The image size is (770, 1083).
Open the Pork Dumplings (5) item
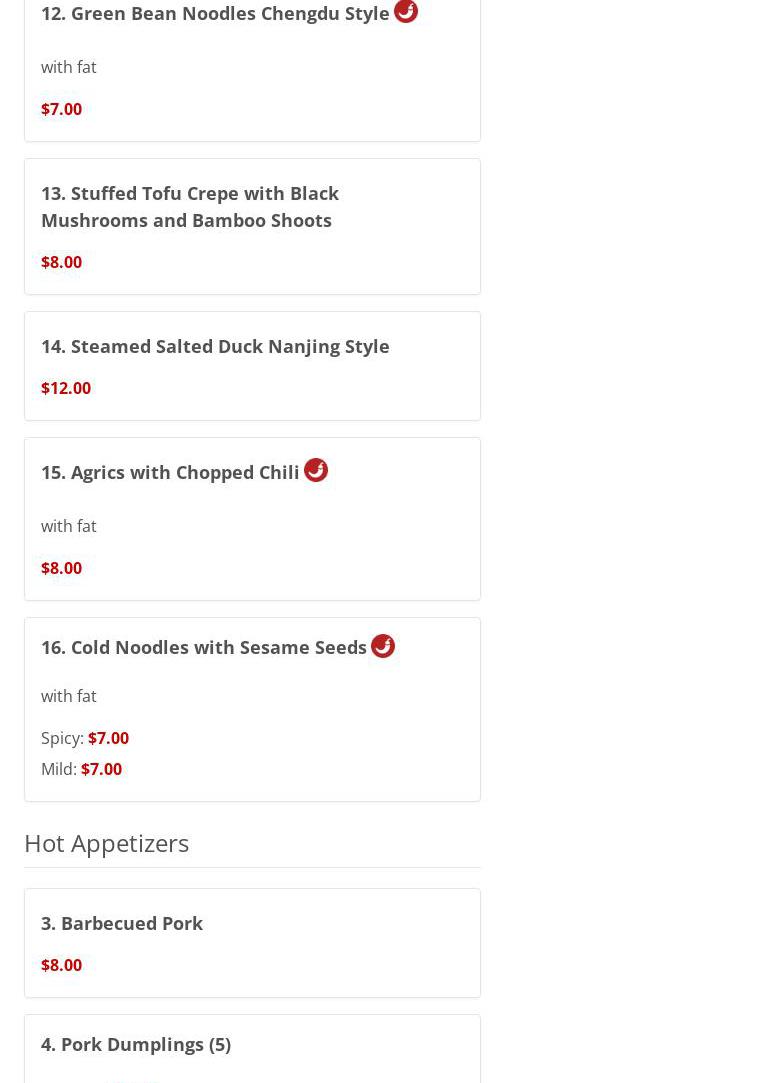point(136,1044)
